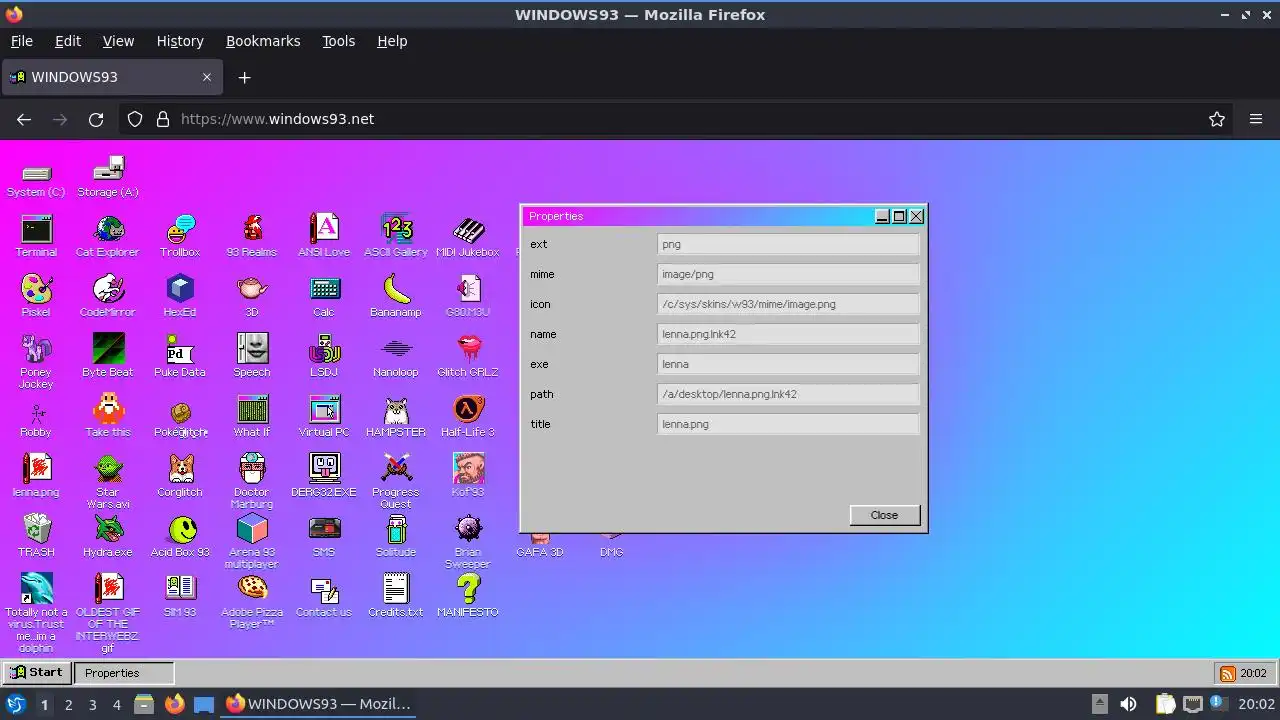This screenshot has height=720, width=1280.
Task: Open MIDI Jukebox icon
Action: (468, 237)
